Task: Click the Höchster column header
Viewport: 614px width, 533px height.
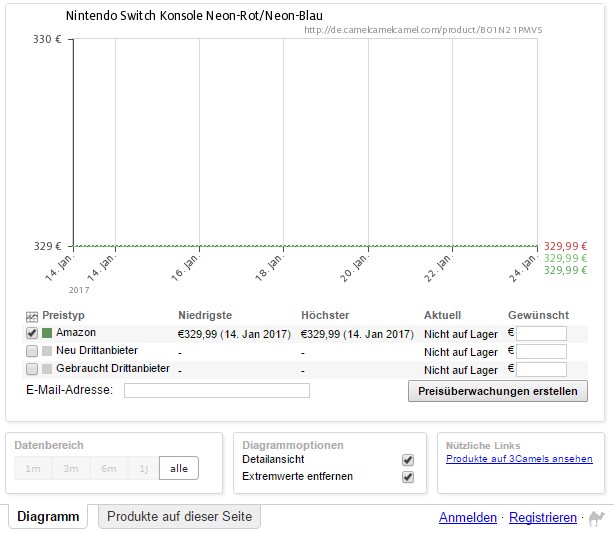Action: [x=325, y=315]
